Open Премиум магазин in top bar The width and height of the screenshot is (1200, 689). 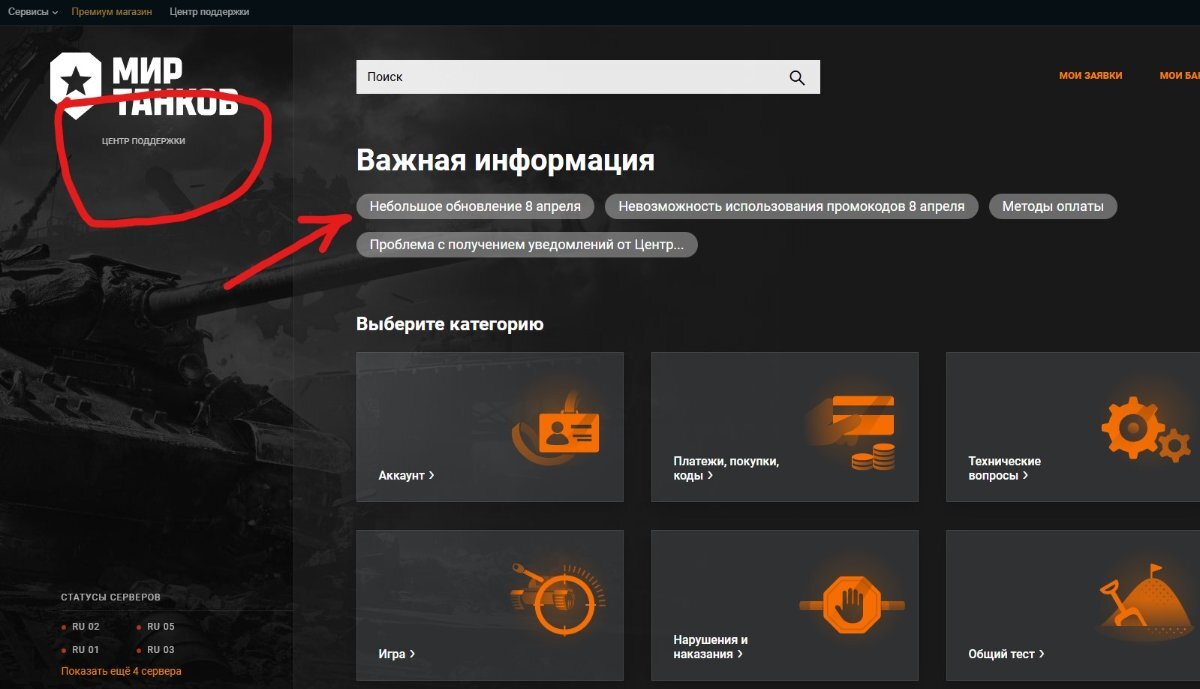coord(112,12)
